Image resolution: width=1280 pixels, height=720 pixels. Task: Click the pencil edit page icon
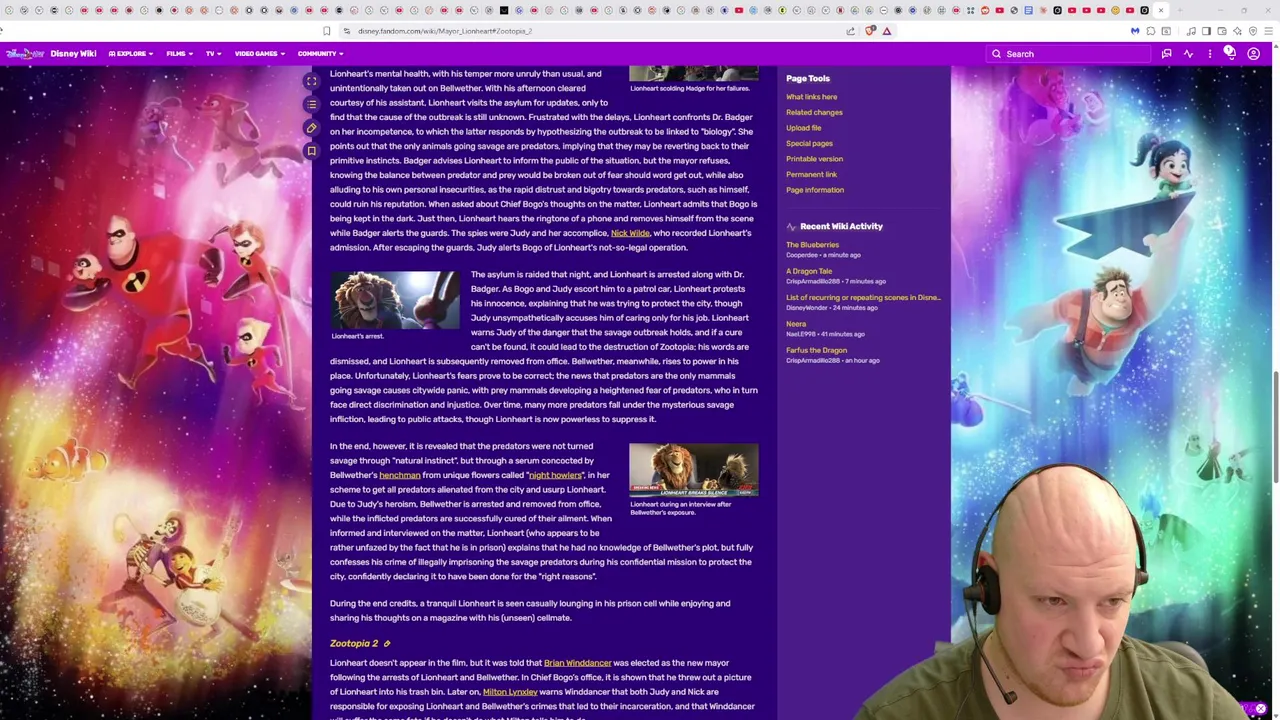tap(311, 128)
